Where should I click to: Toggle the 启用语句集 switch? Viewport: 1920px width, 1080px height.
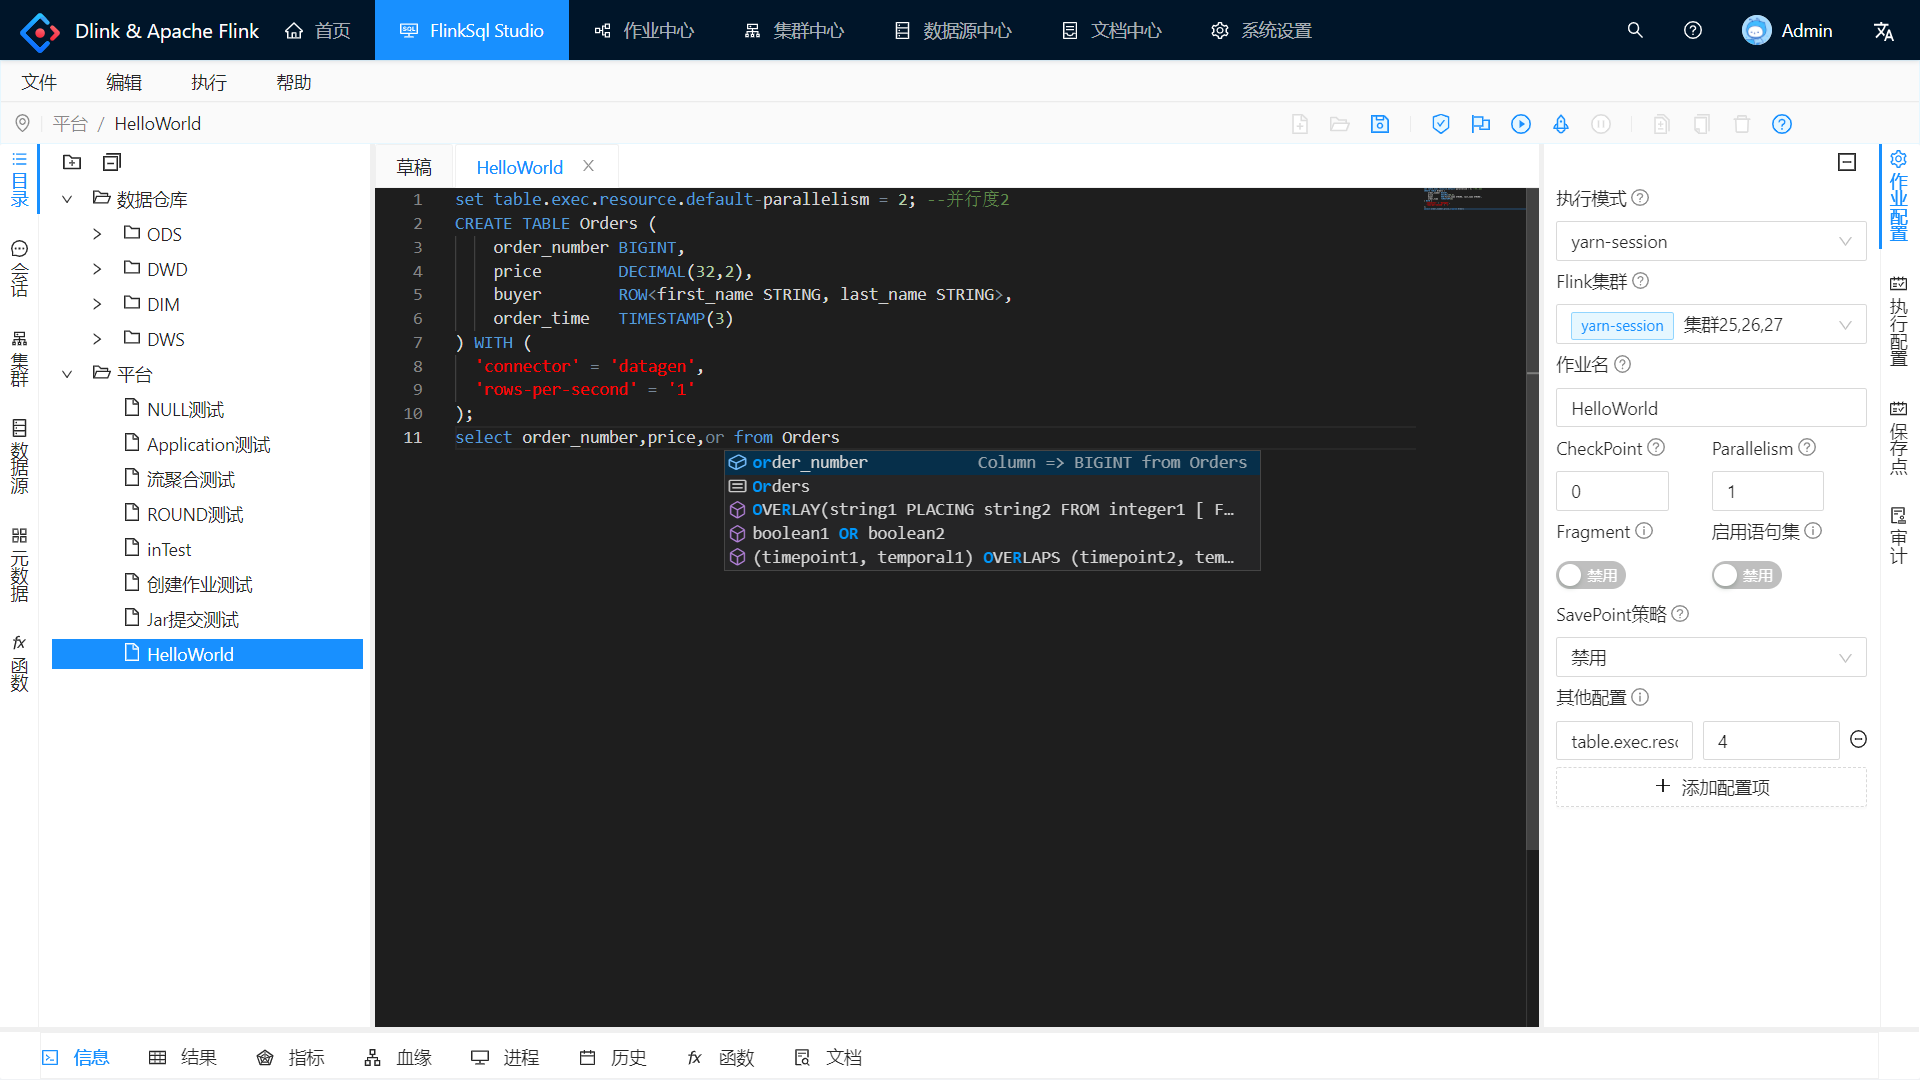pos(1746,575)
